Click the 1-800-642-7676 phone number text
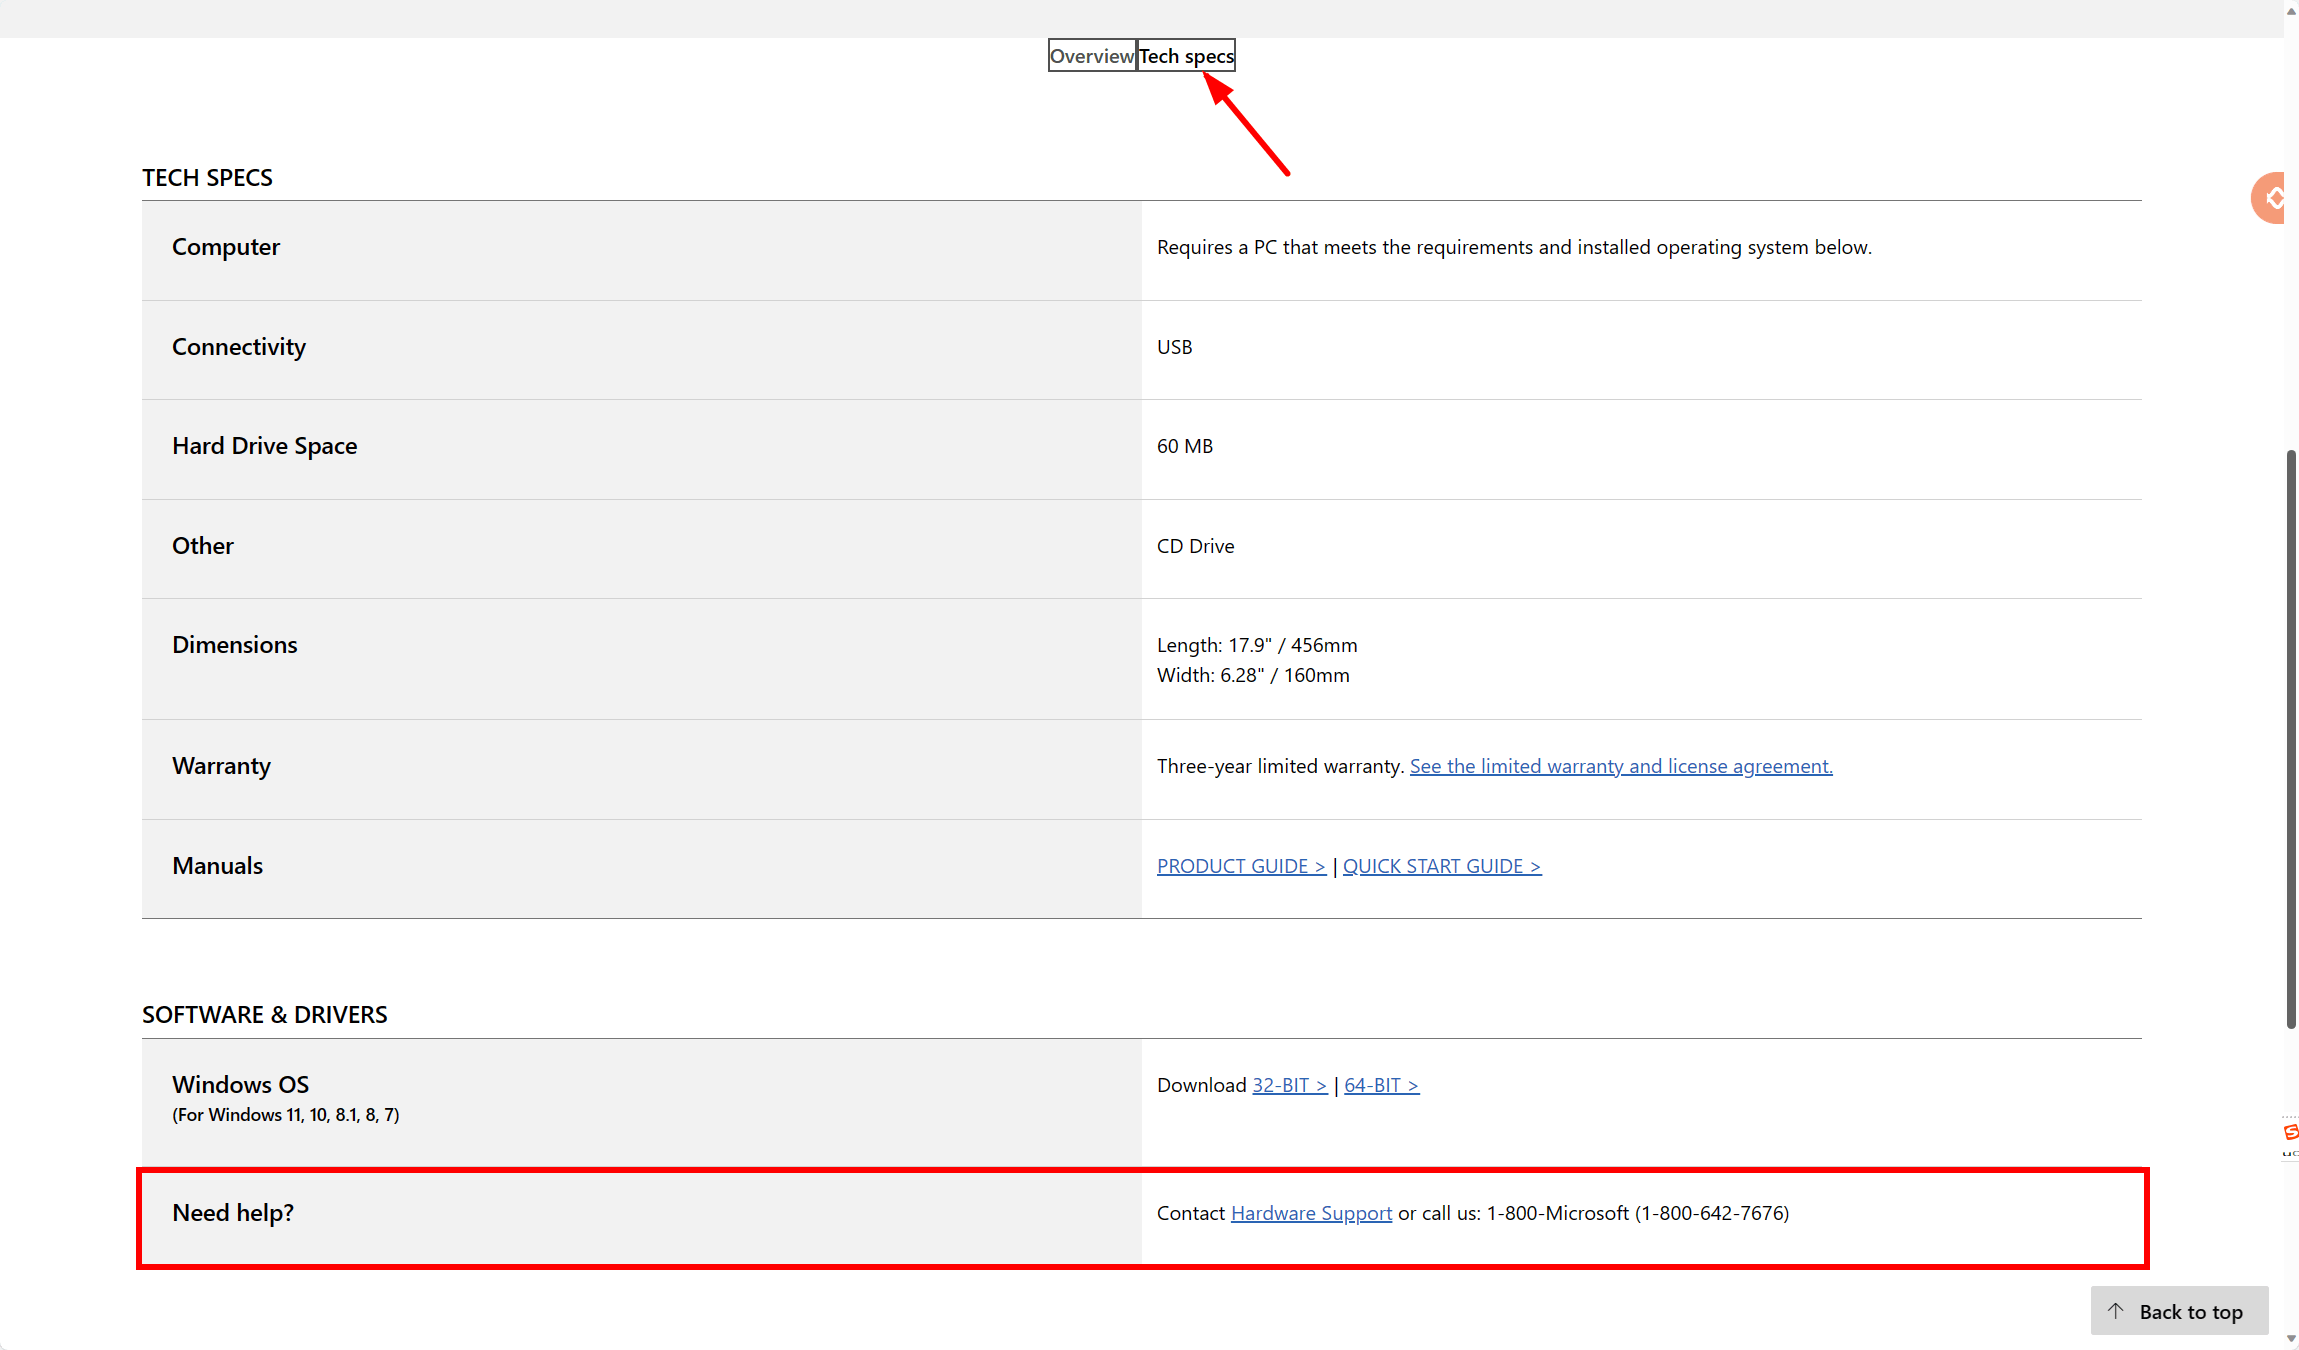Image resolution: width=2299 pixels, height=1350 pixels. click(1712, 1213)
